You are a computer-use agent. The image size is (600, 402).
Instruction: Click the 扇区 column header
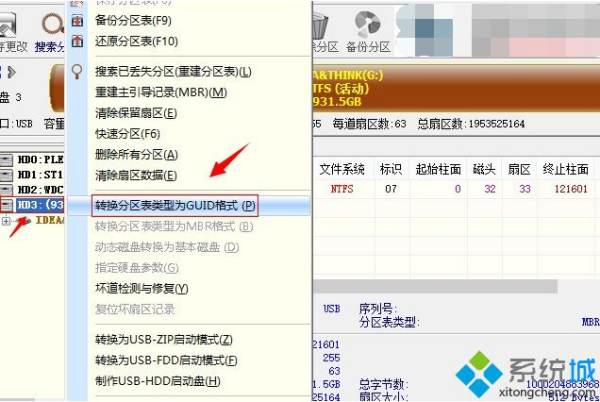click(x=519, y=169)
